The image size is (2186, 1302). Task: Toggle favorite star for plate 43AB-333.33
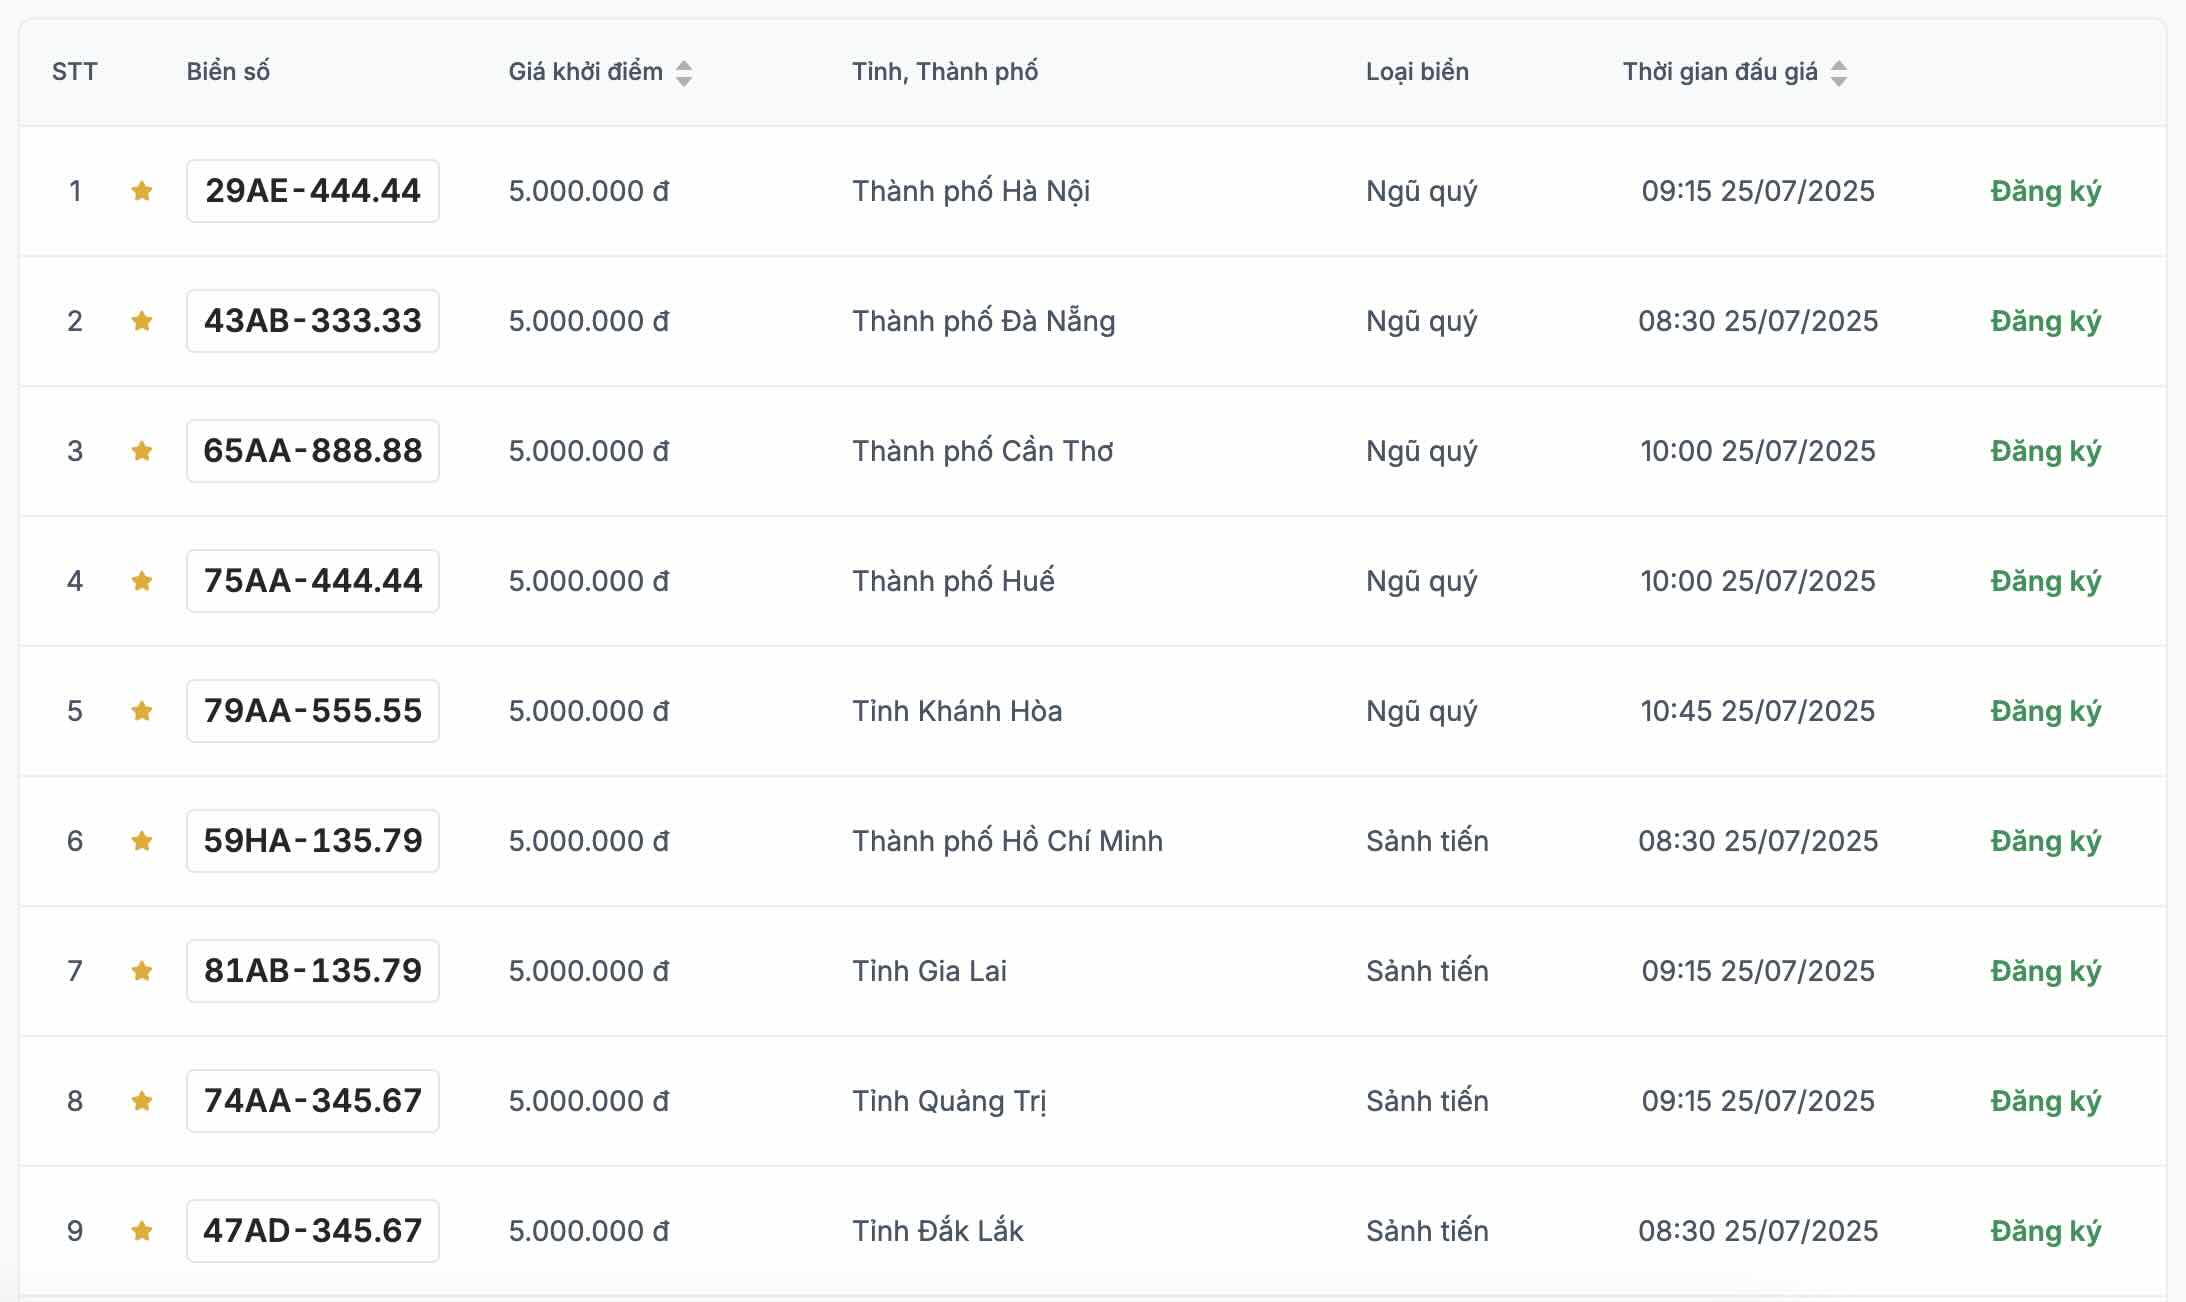(142, 321)
